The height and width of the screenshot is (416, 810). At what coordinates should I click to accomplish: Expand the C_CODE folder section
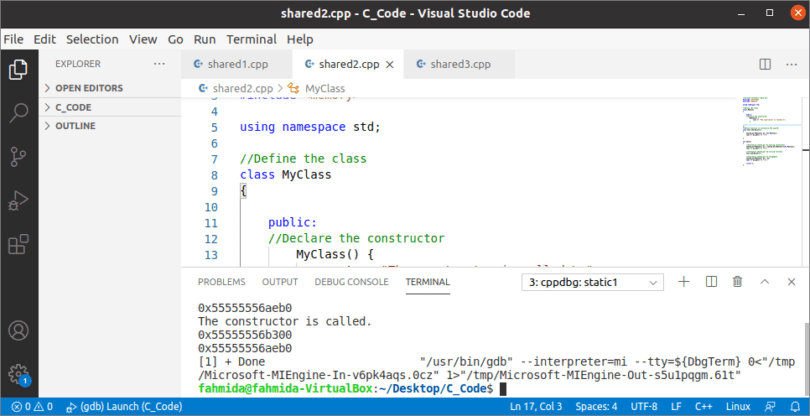pyautogui.click(x=73, y=107)
